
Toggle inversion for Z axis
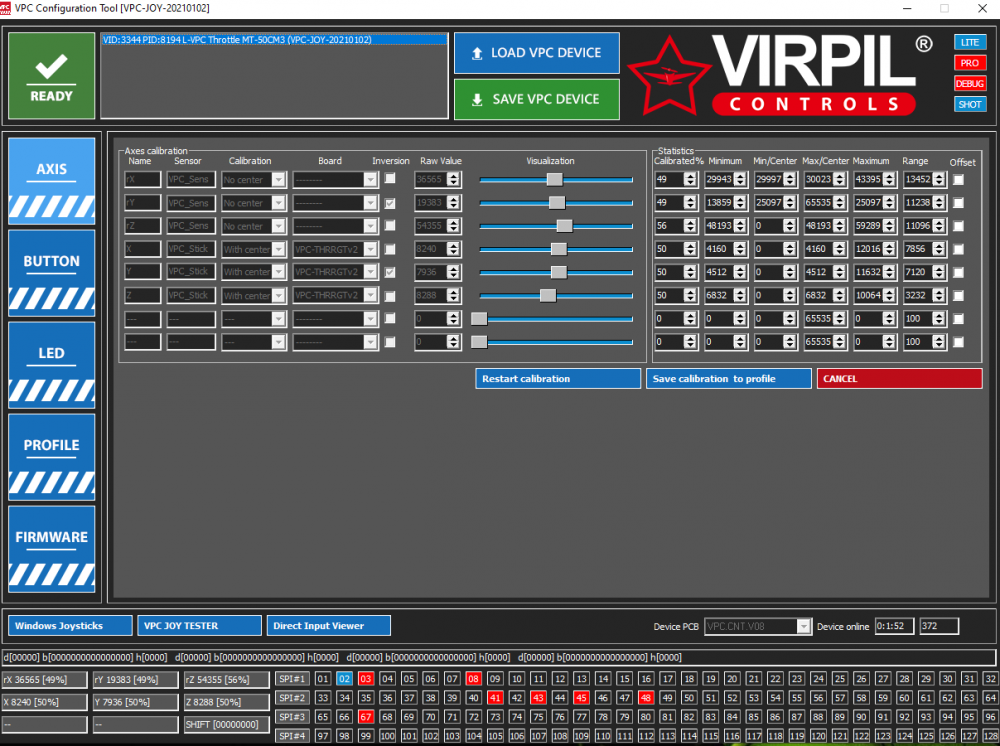[390, 296]
